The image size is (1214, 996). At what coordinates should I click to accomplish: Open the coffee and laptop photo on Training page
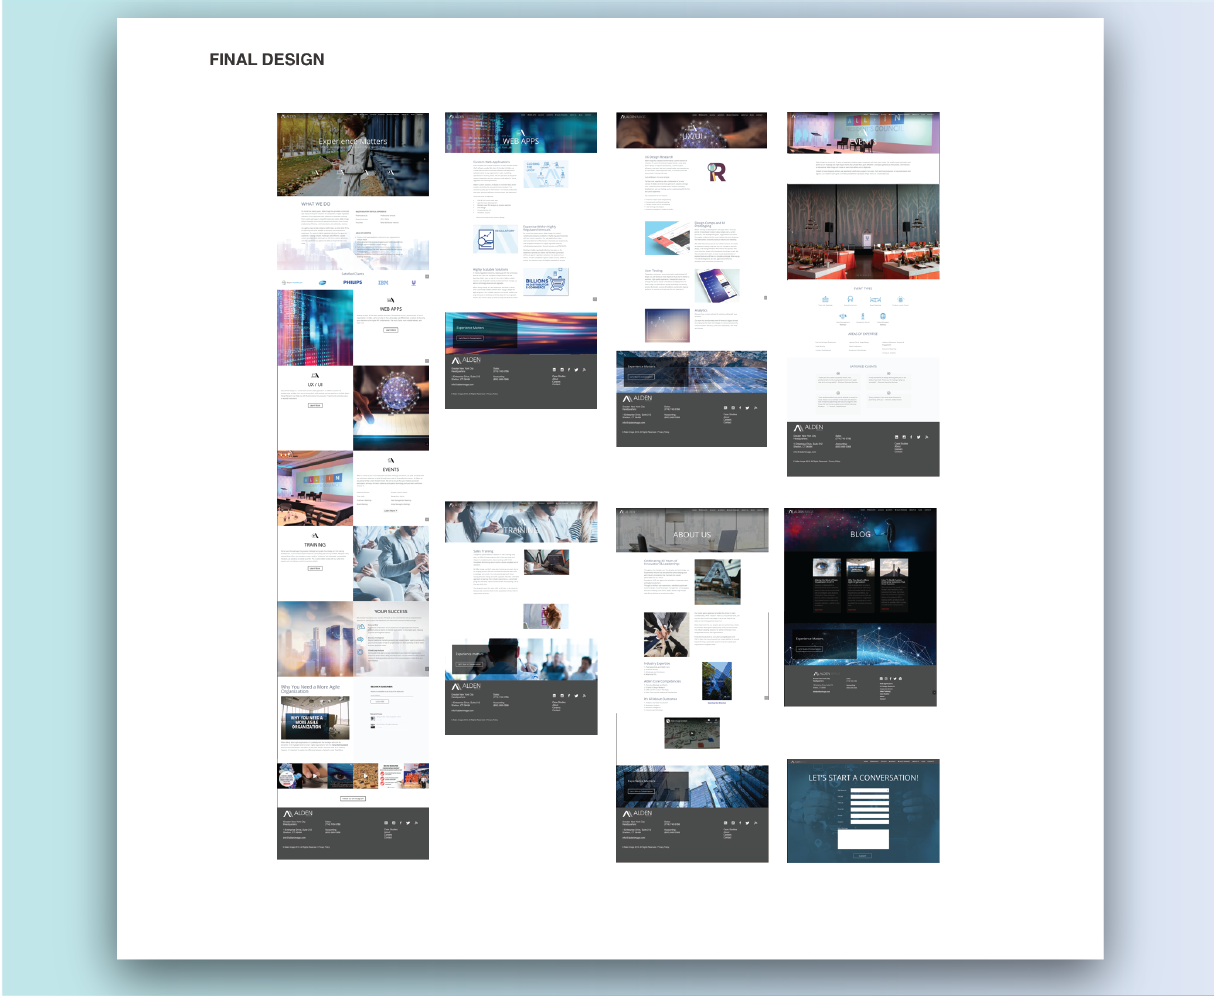tap(546, 562)
